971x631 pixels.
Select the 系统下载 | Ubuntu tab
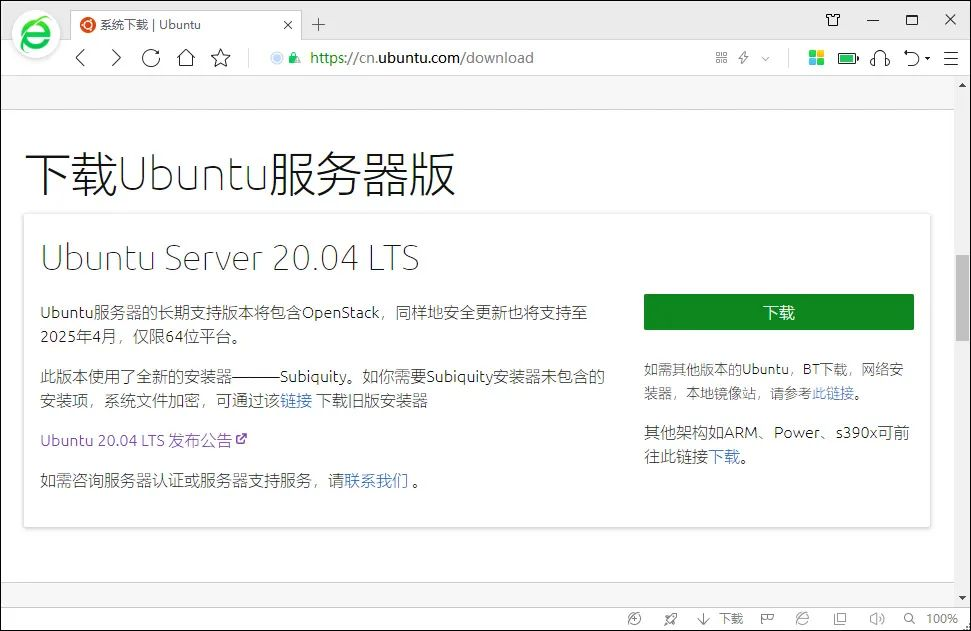pyautogui.click(x=186, y=25)
